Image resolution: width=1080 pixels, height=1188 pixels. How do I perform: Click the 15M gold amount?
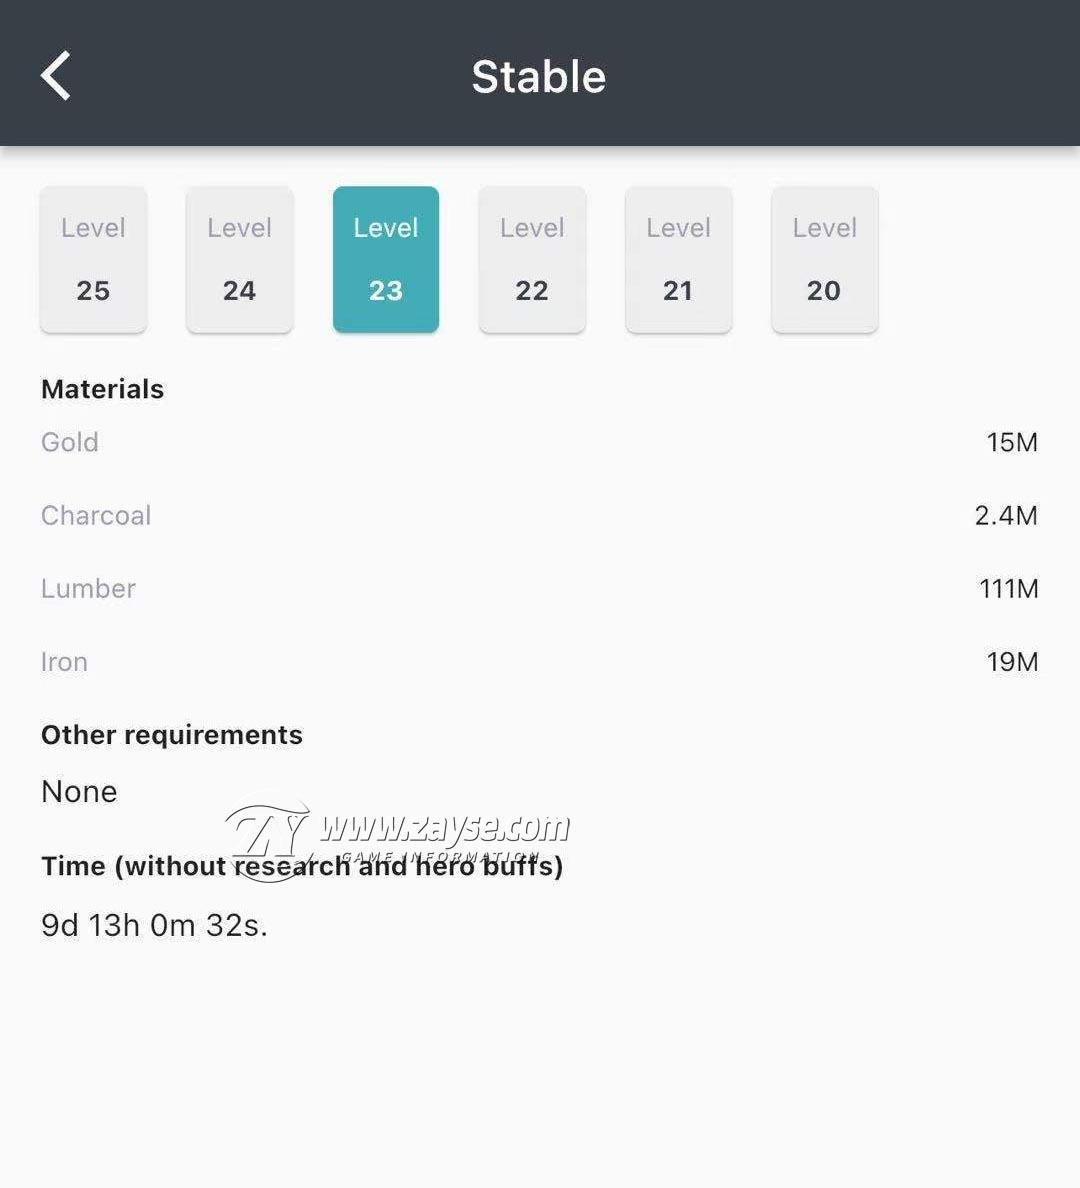(1012, 442)
